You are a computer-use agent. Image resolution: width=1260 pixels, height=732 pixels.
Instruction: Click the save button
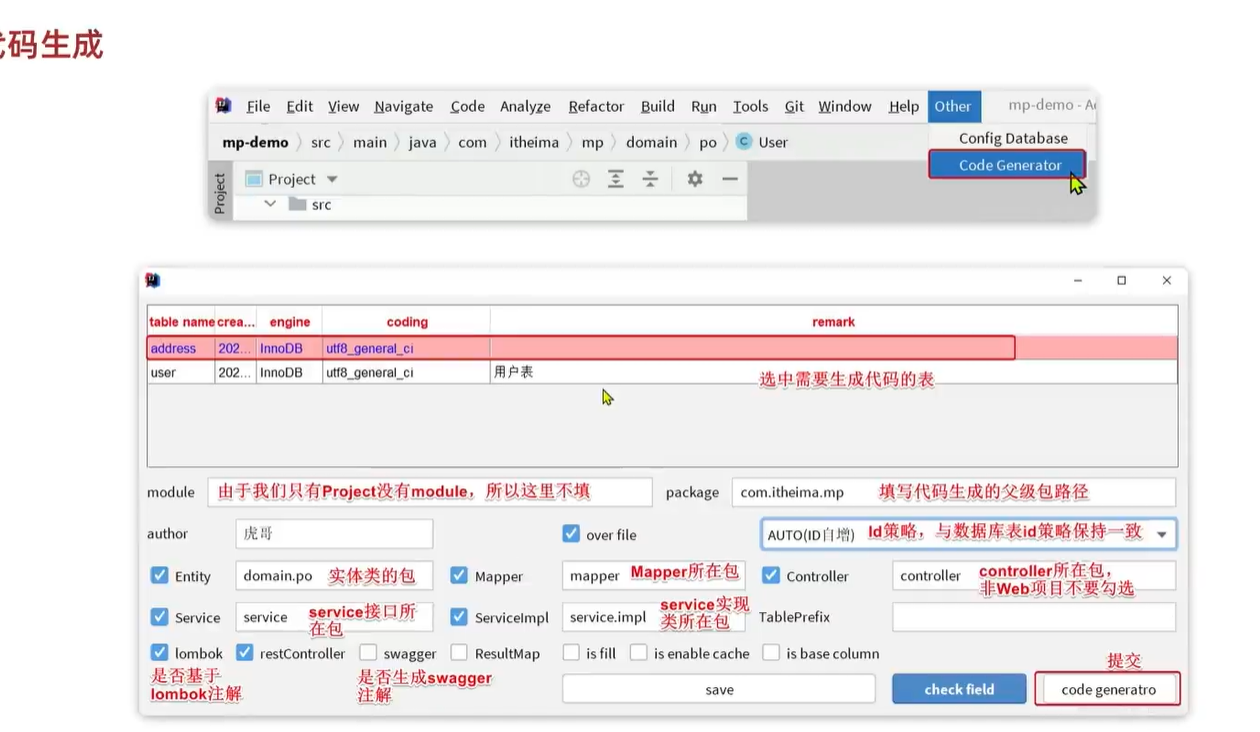718,689
